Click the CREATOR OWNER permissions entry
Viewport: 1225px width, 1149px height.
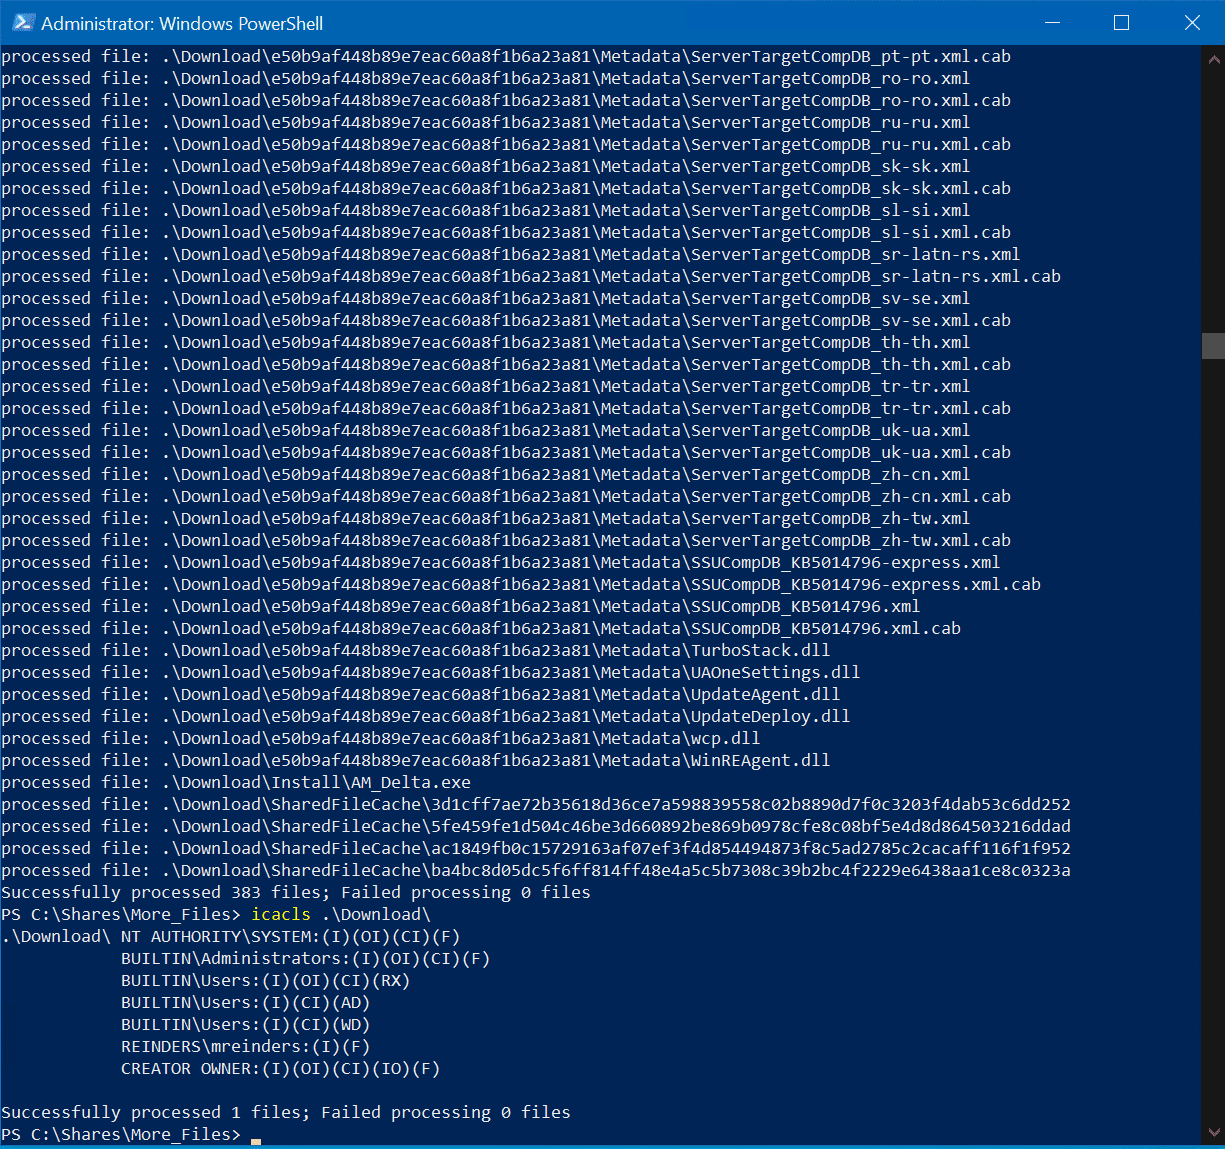[280, 1068]
